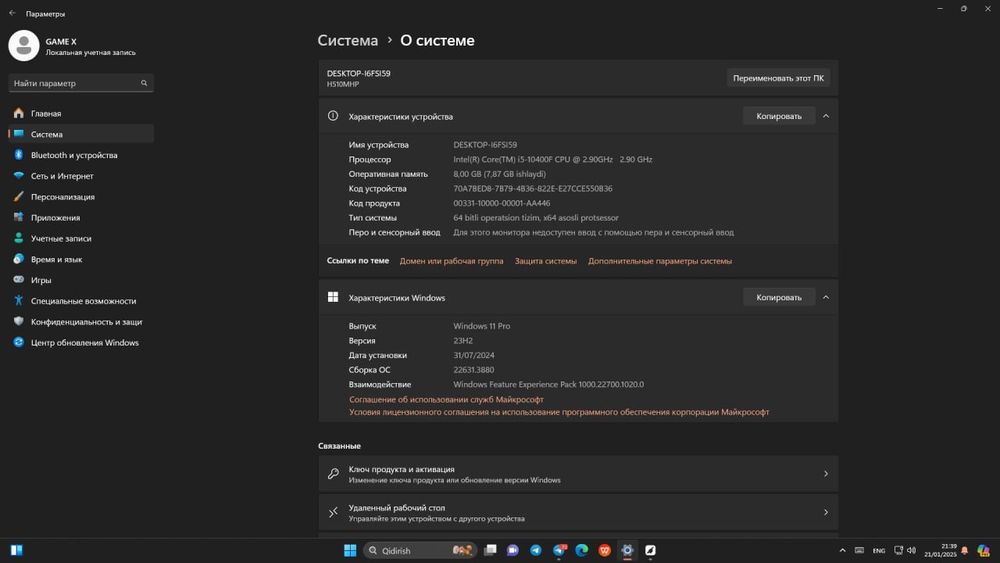Open the volume control in tray
The width and height of the screenshot is (1000, 563).
point(911,550)
